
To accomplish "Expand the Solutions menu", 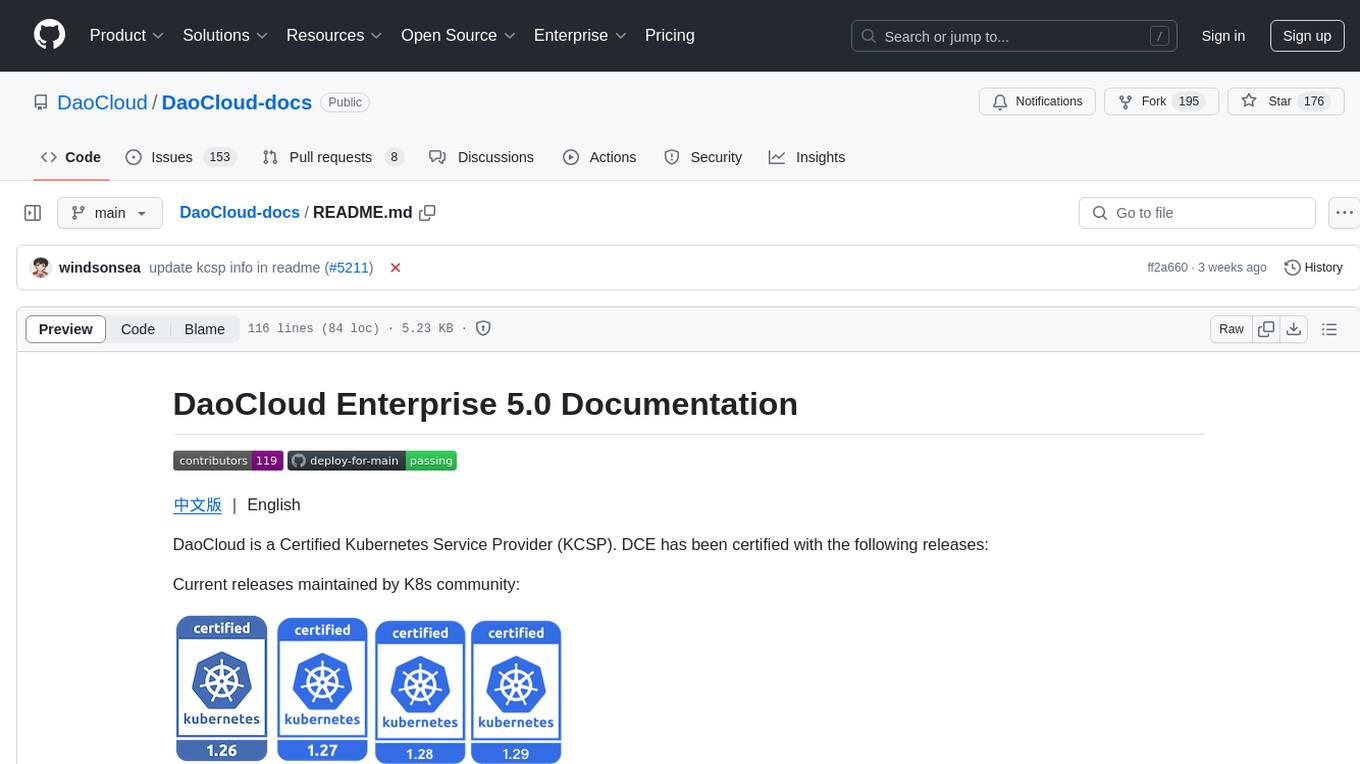I will click(x=225, y=35).
